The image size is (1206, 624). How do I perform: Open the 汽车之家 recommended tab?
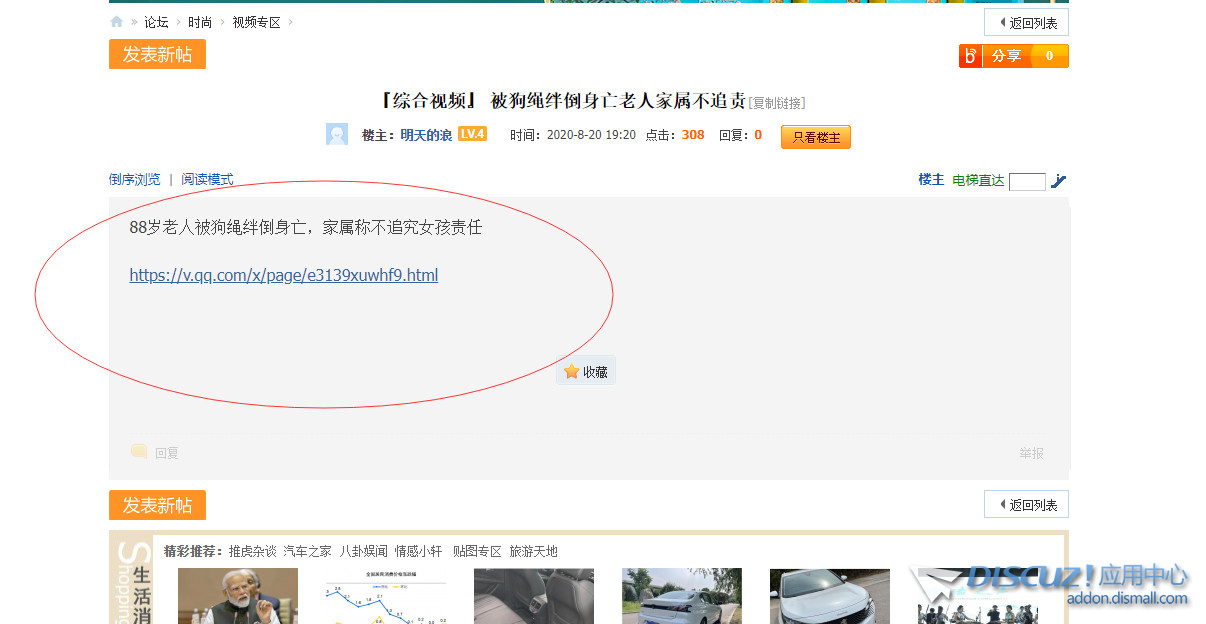pos(307,551)
